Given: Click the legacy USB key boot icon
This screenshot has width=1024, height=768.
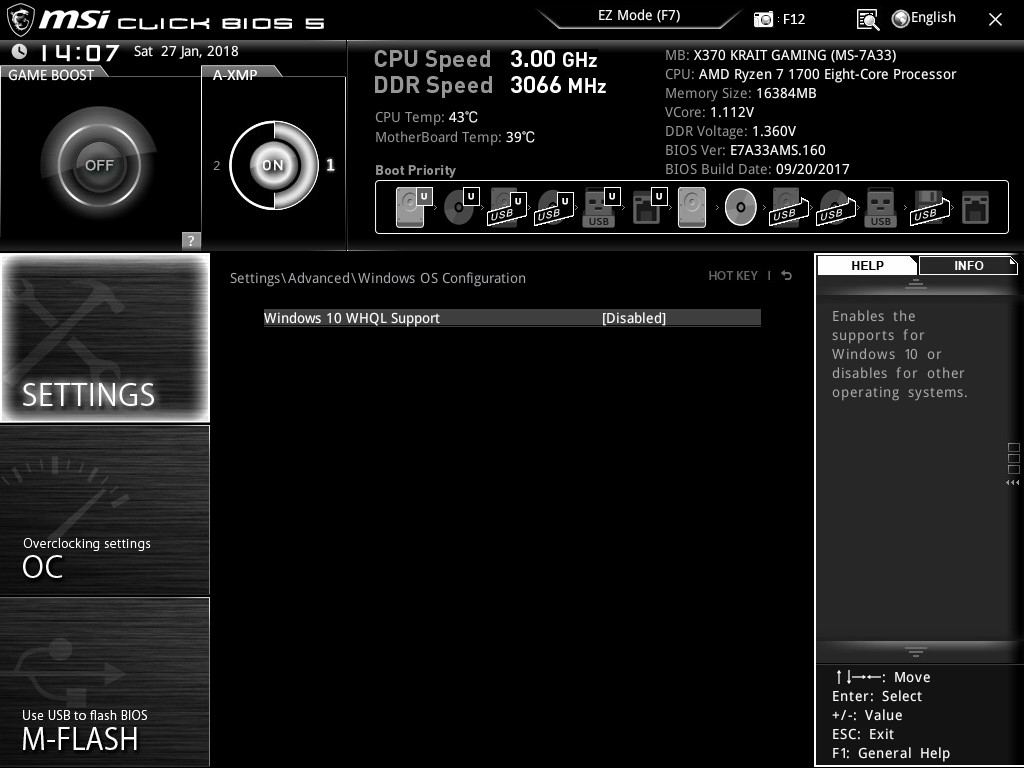Looking at the screenshot, I should (x=880, y=207).
